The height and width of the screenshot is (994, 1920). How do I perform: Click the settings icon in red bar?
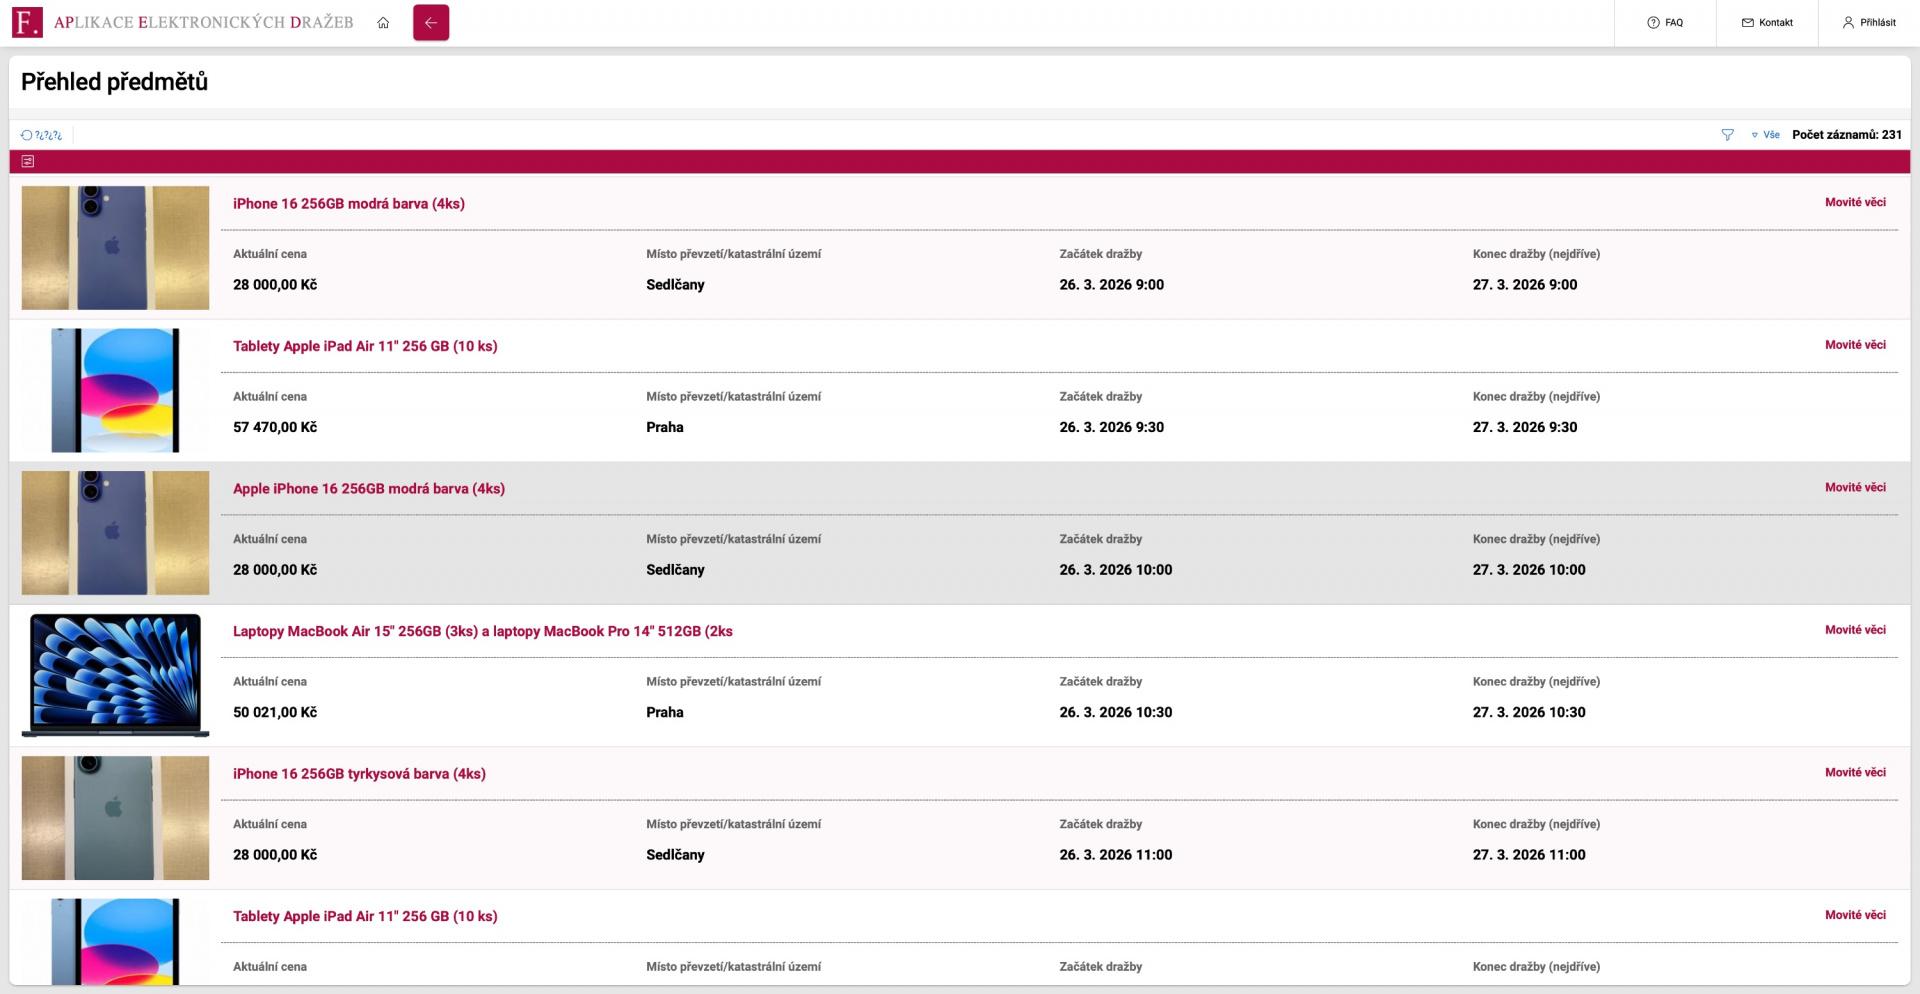[x=28, y=161]
